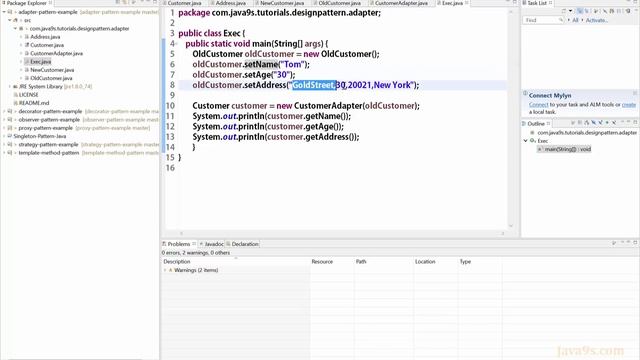Screen dimensions: 640x360
Task: Open the Javadoc view tab
Action: [x=214, y=244]
